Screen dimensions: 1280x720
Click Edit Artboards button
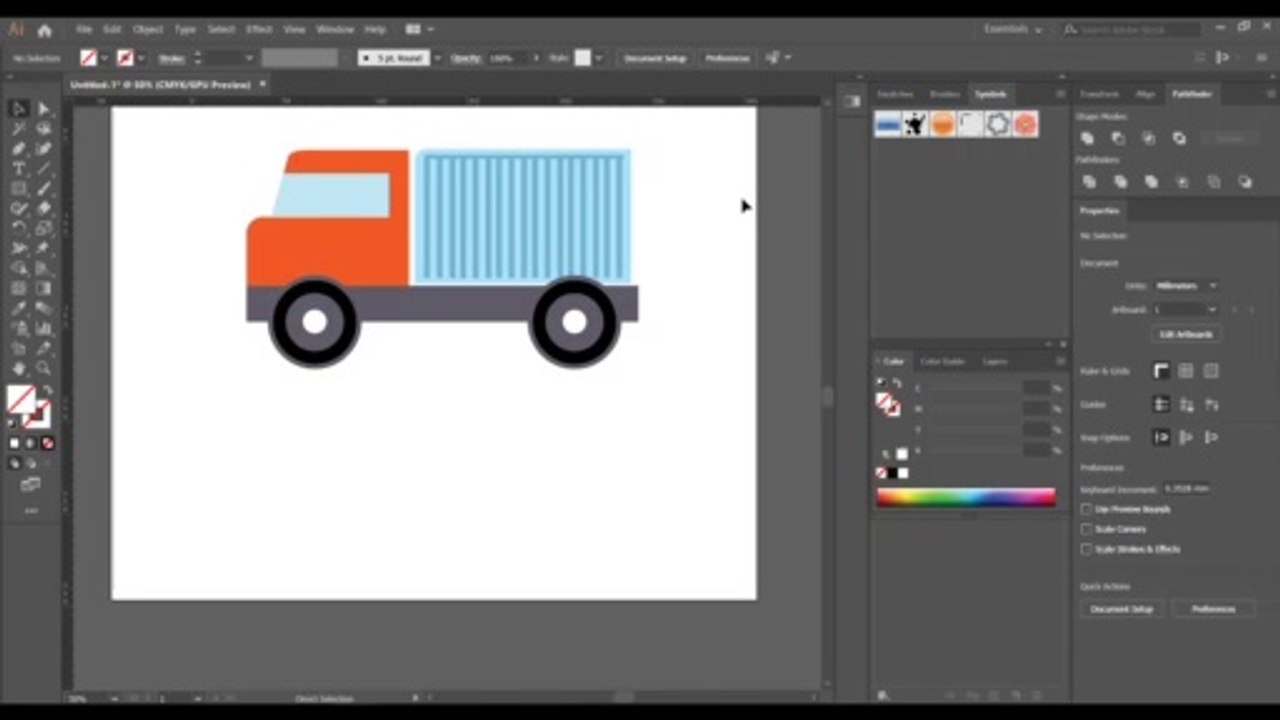[1186, 334]
